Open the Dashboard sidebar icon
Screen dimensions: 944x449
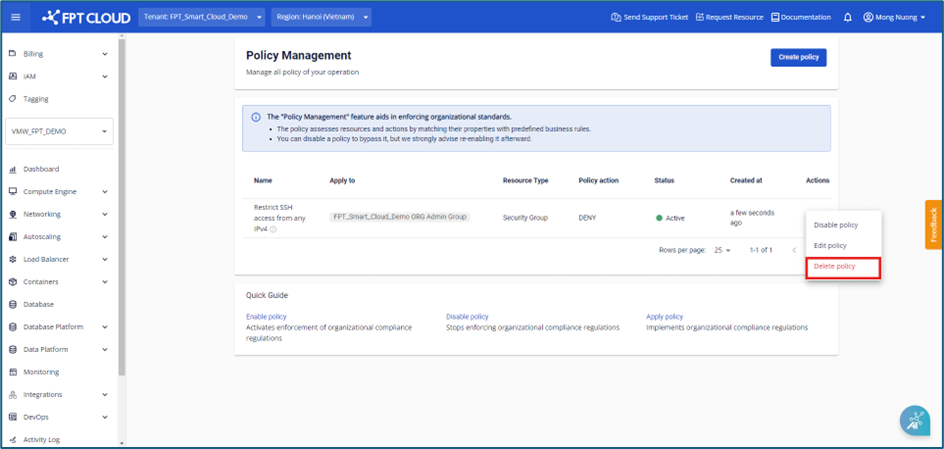(13, 169)
